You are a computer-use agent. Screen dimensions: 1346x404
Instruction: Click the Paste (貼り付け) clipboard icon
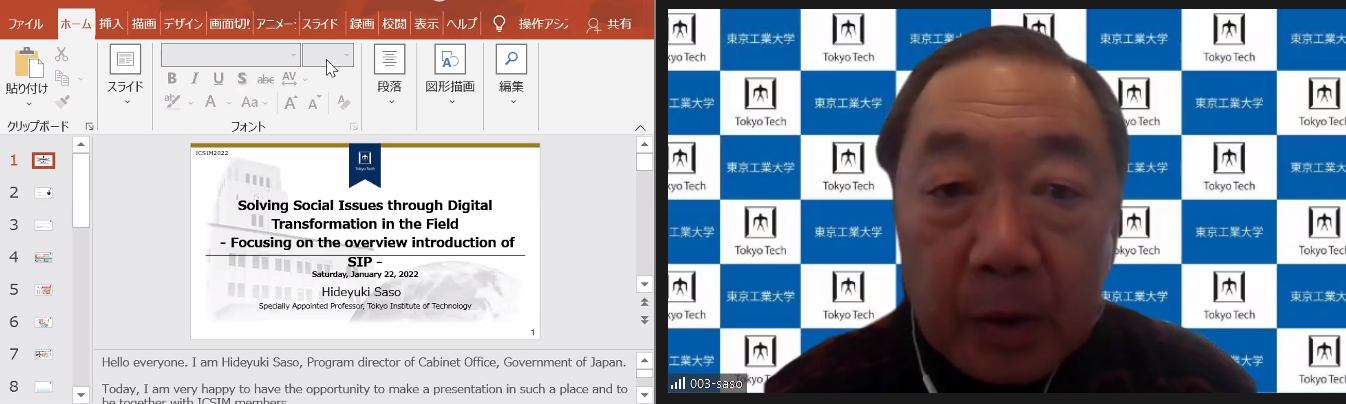[x=27, y=63]
